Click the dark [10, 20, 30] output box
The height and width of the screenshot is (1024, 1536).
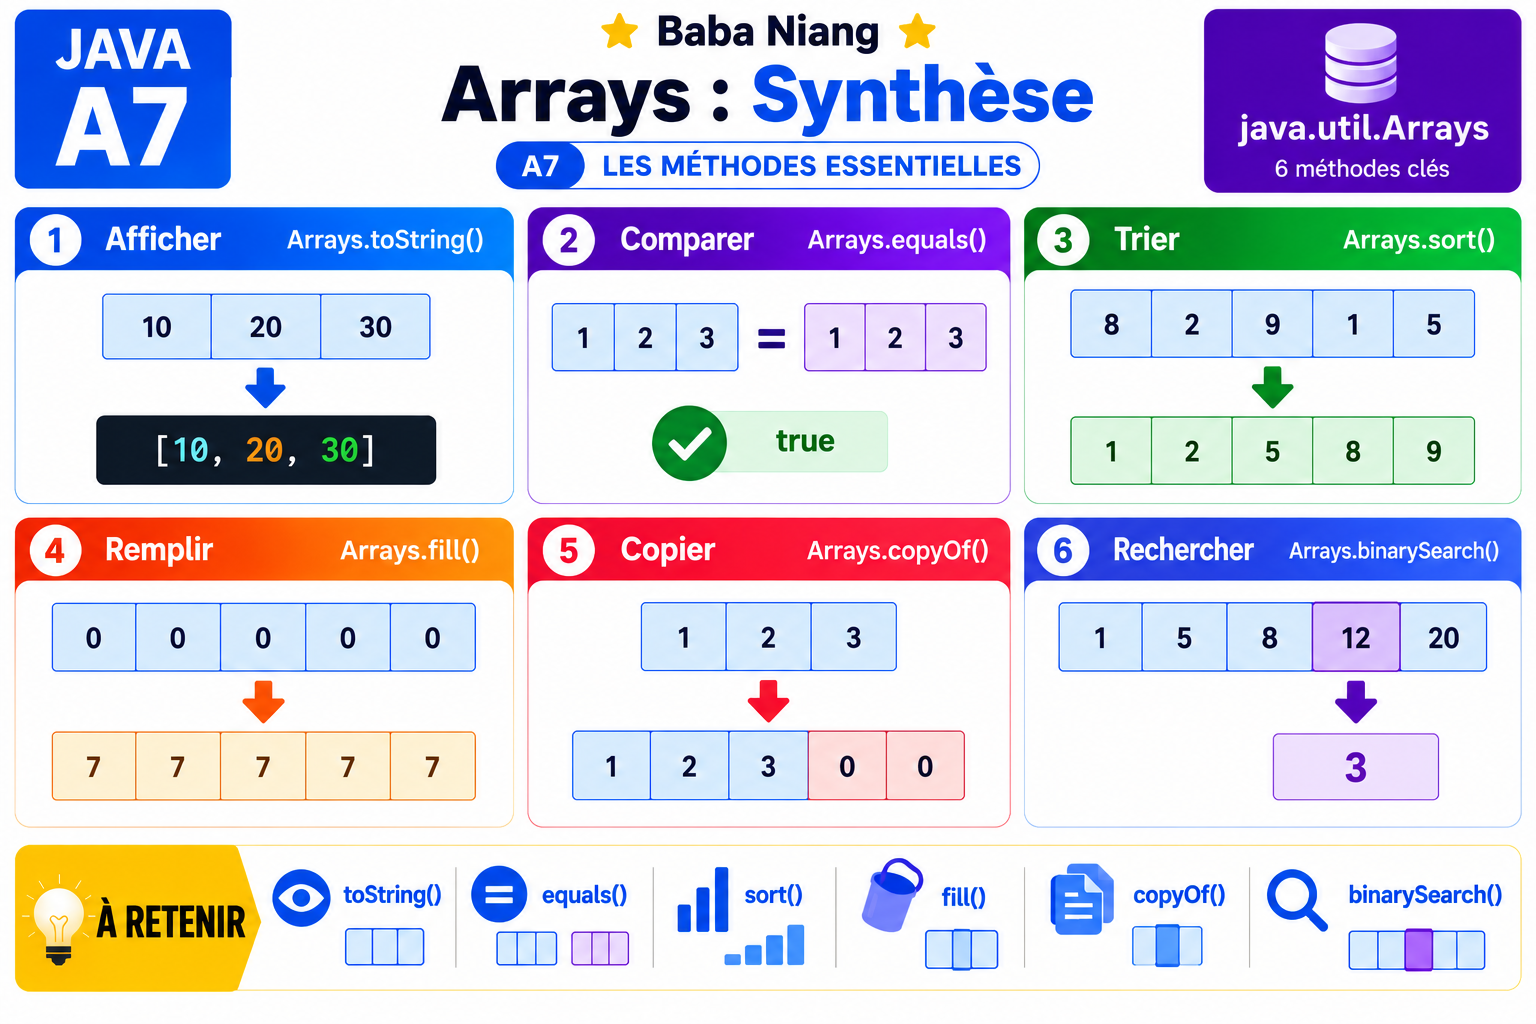pos(266,450)
